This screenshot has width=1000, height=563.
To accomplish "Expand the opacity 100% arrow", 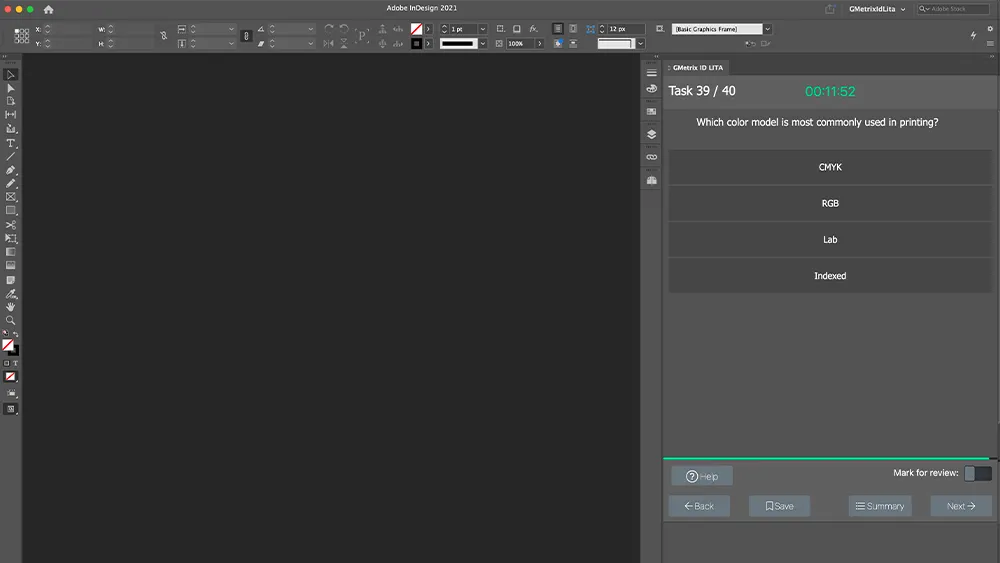I will click(540, 44).
